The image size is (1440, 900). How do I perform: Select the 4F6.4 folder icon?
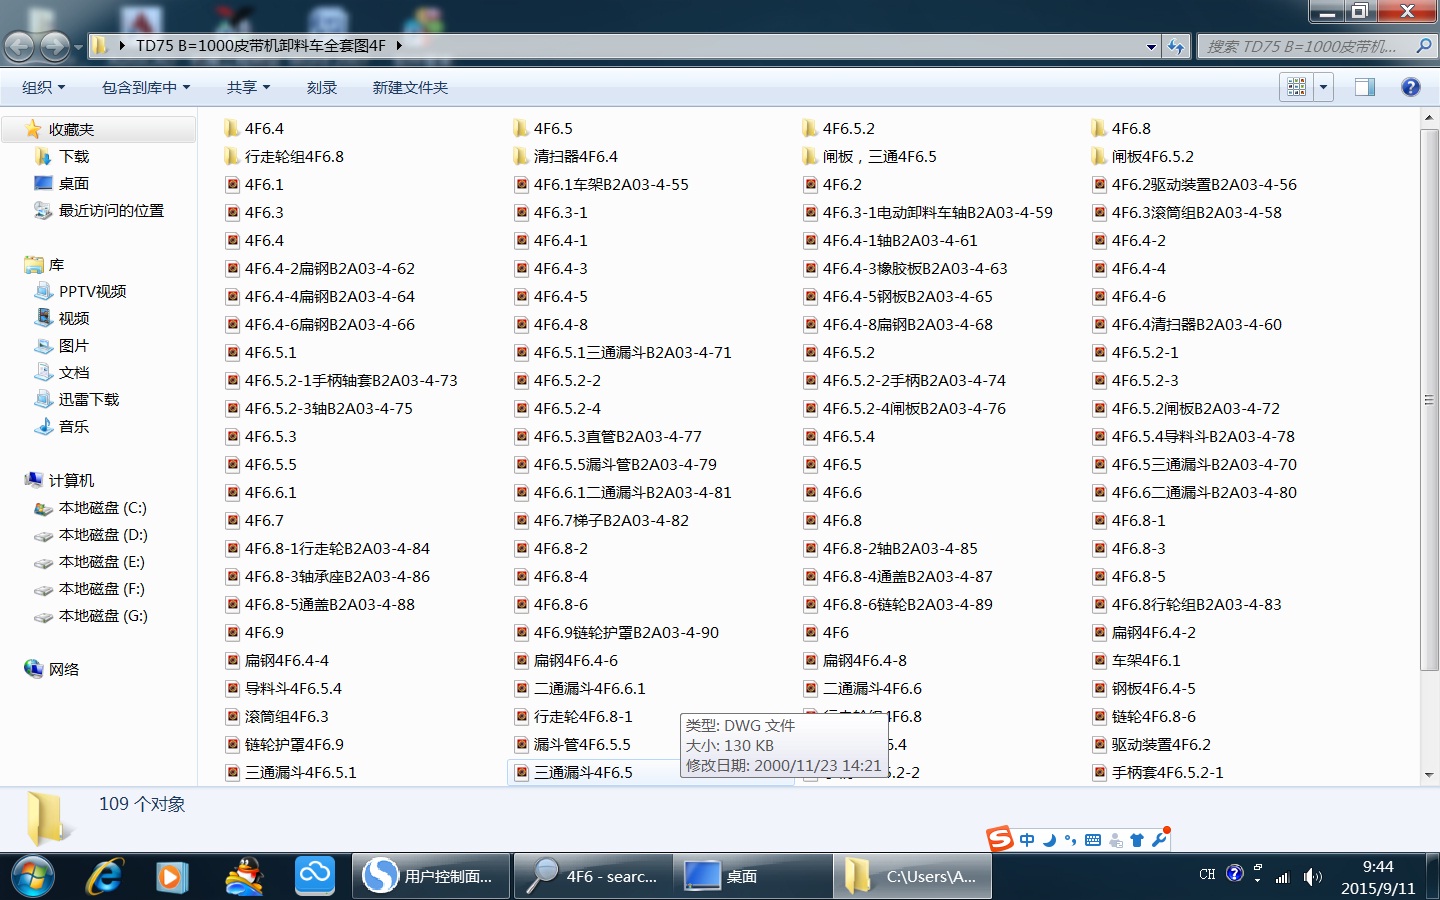232,128
